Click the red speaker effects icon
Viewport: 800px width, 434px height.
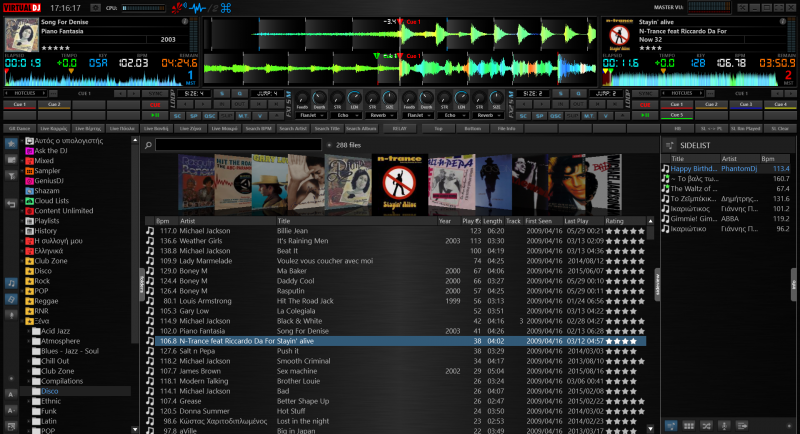[178, 8]
